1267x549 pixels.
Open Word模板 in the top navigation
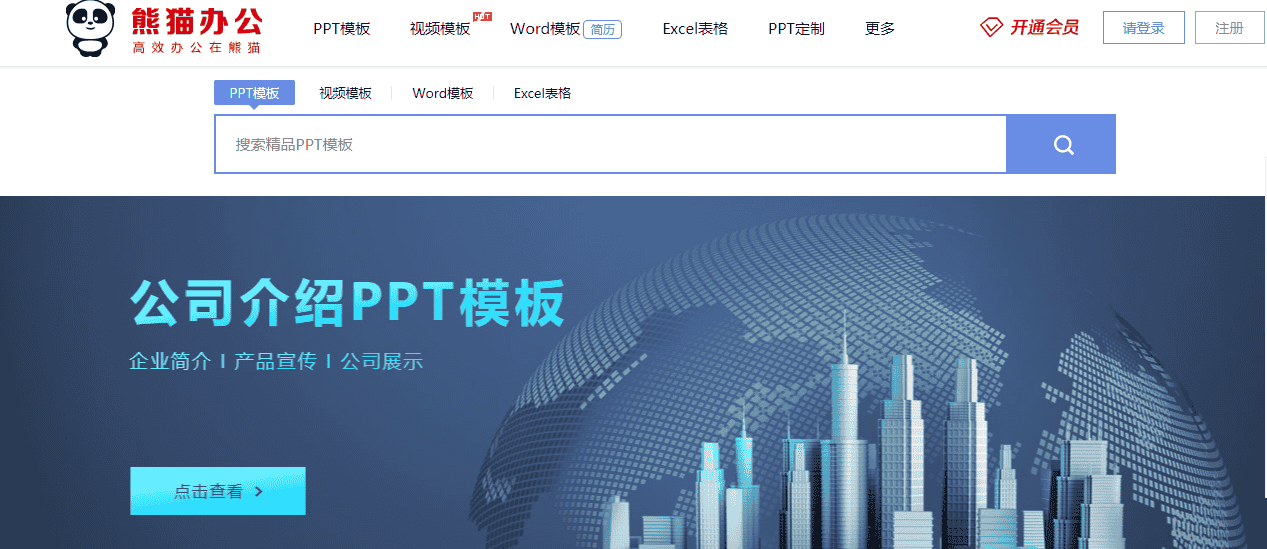click(x=545, y=29)
